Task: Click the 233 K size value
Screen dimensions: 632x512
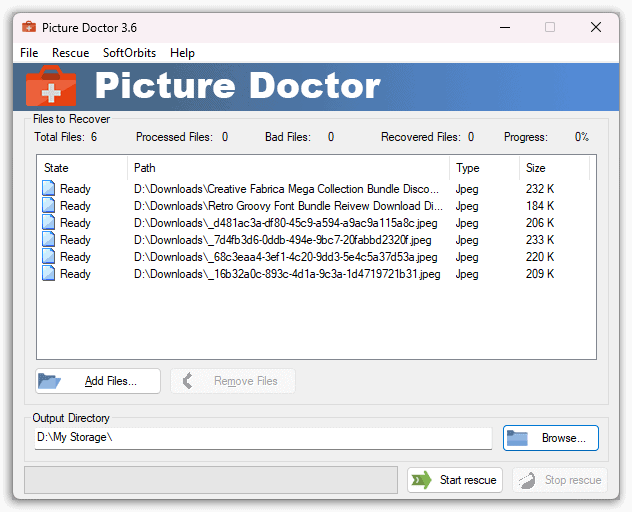Action: [540, 240]
